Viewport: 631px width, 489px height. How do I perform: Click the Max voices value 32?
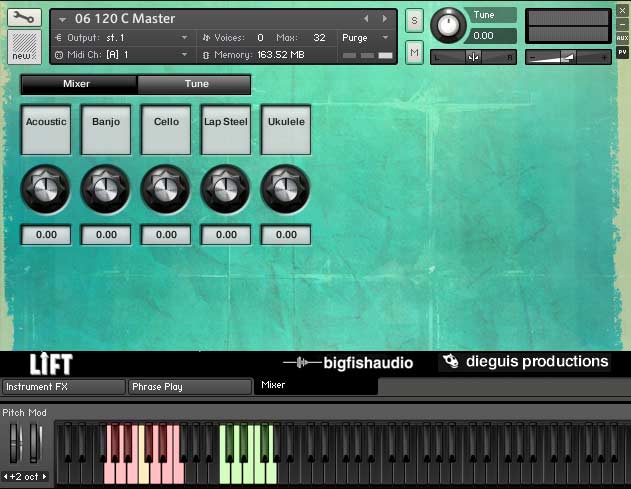319,38
